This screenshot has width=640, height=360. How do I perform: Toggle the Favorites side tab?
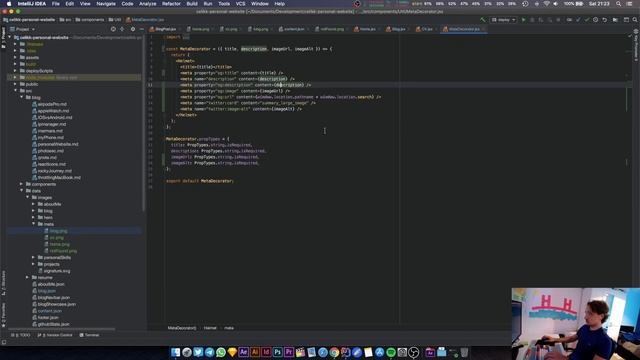pos(3,315)
